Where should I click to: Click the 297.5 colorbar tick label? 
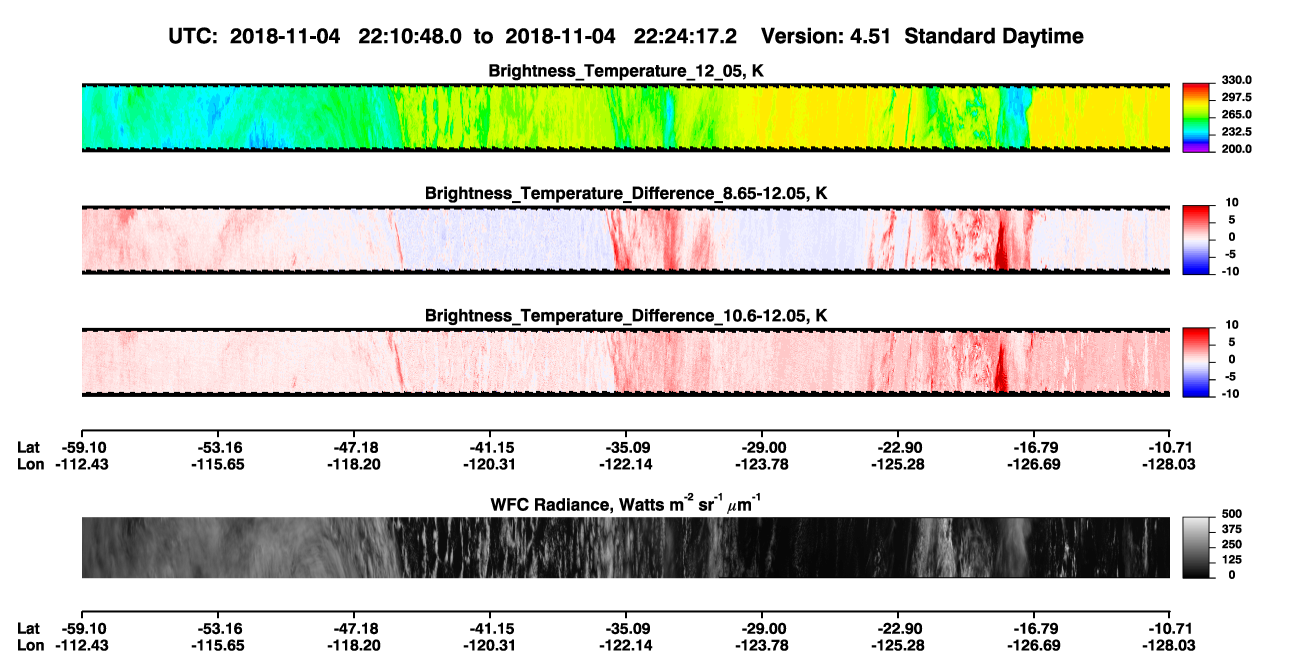click(1237, 98)
